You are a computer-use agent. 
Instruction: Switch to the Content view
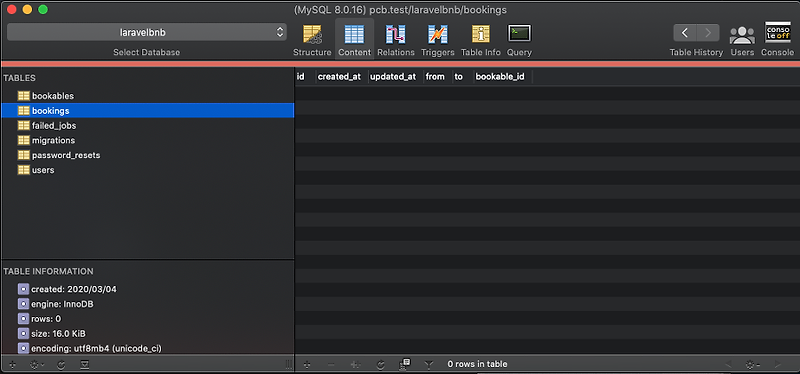(x=355, y=40)
